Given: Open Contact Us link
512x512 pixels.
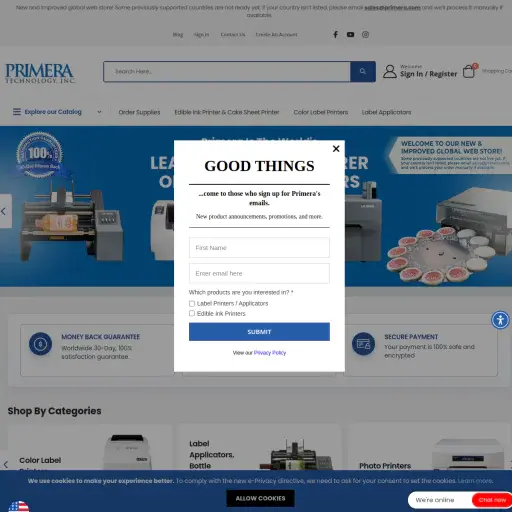Looking at the screenshot, I should (x=233, y=35).
